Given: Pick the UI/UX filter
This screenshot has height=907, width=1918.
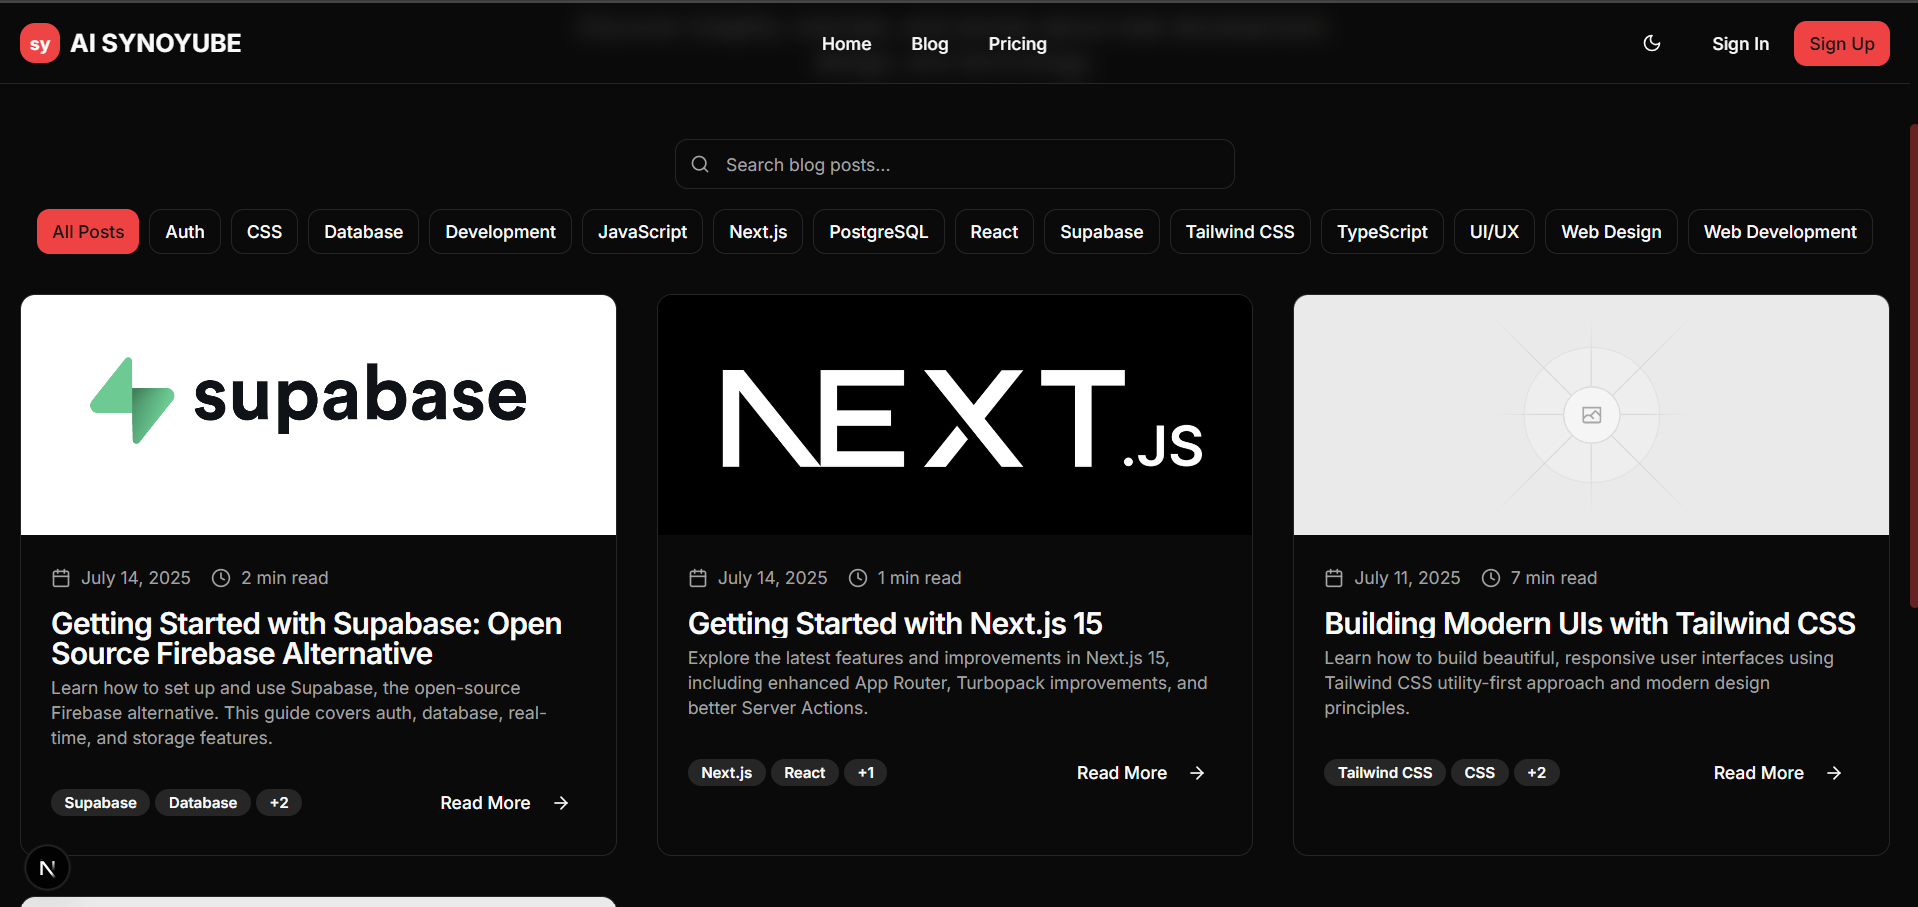Looking at the screenshot, I should (x=1494, y=232).
